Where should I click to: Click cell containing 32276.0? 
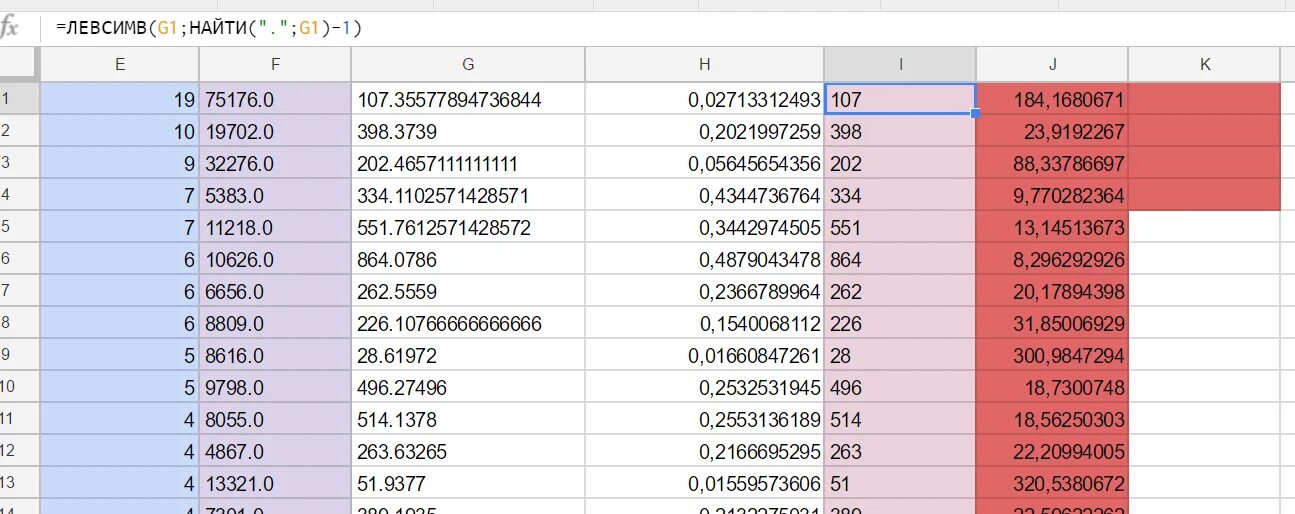coord(275,163)
